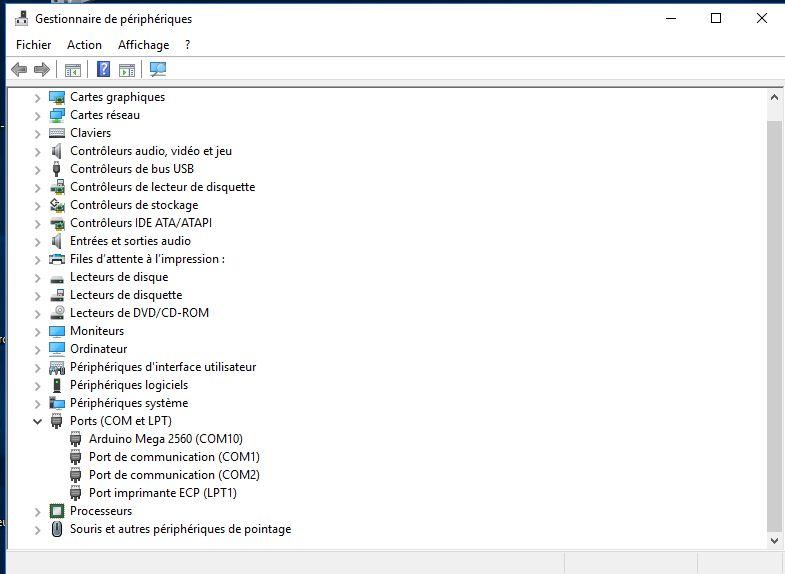785x574 pixels.
Task: Select the Lecteurs de DVD/CD-ROM label
Action: point(140,313)
